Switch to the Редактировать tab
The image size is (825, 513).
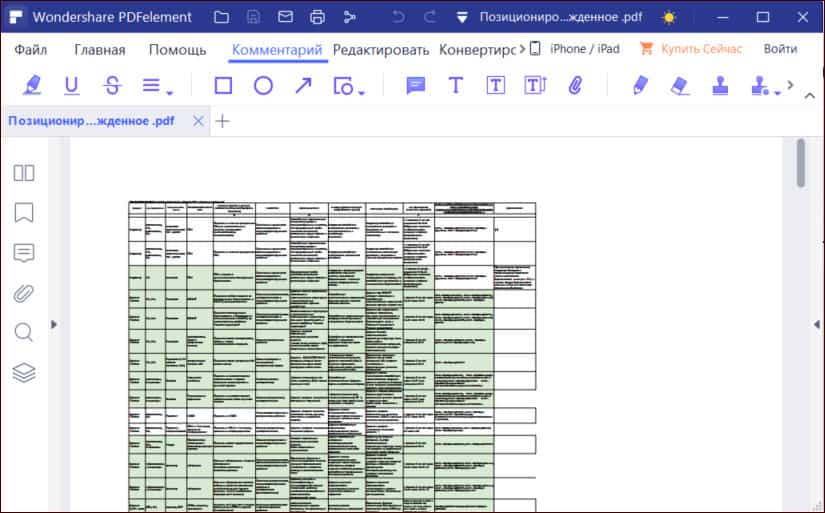(x=381, y=50)
